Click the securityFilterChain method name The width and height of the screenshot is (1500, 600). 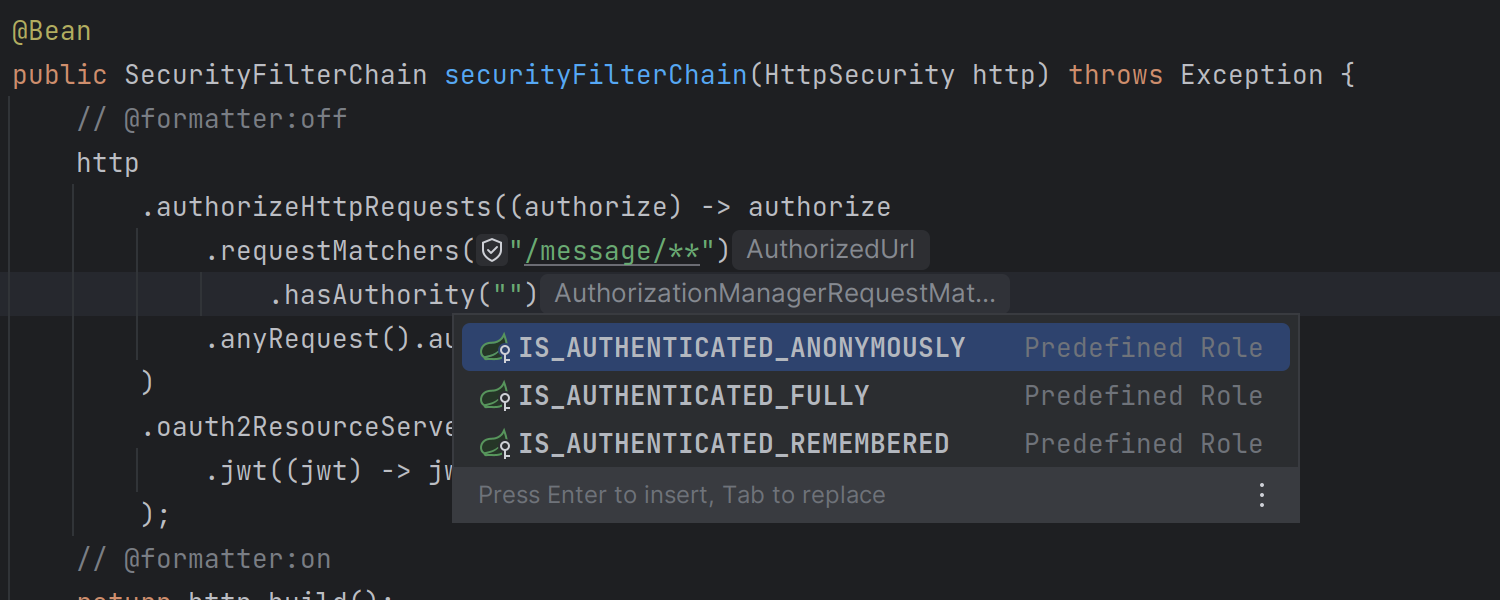tap(595, 75)
